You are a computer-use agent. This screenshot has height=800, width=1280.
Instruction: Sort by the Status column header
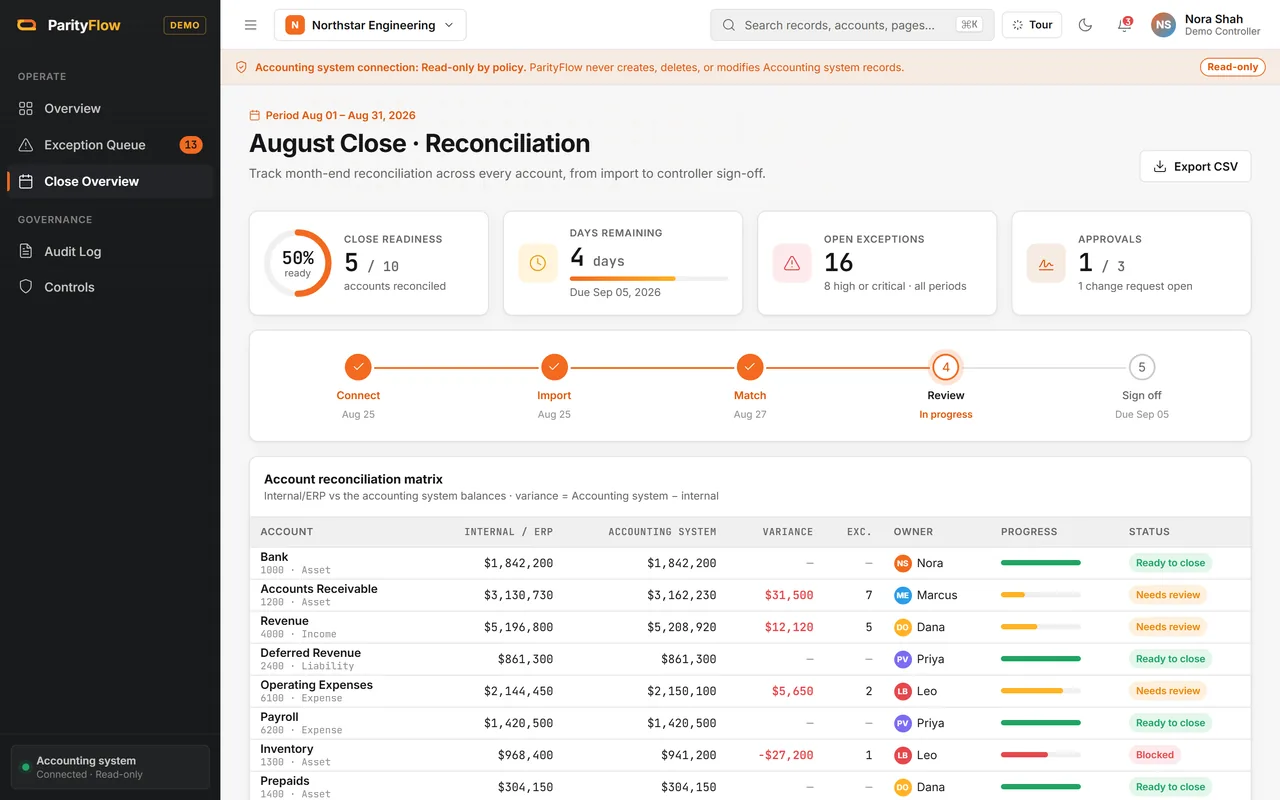(1149, 532)
